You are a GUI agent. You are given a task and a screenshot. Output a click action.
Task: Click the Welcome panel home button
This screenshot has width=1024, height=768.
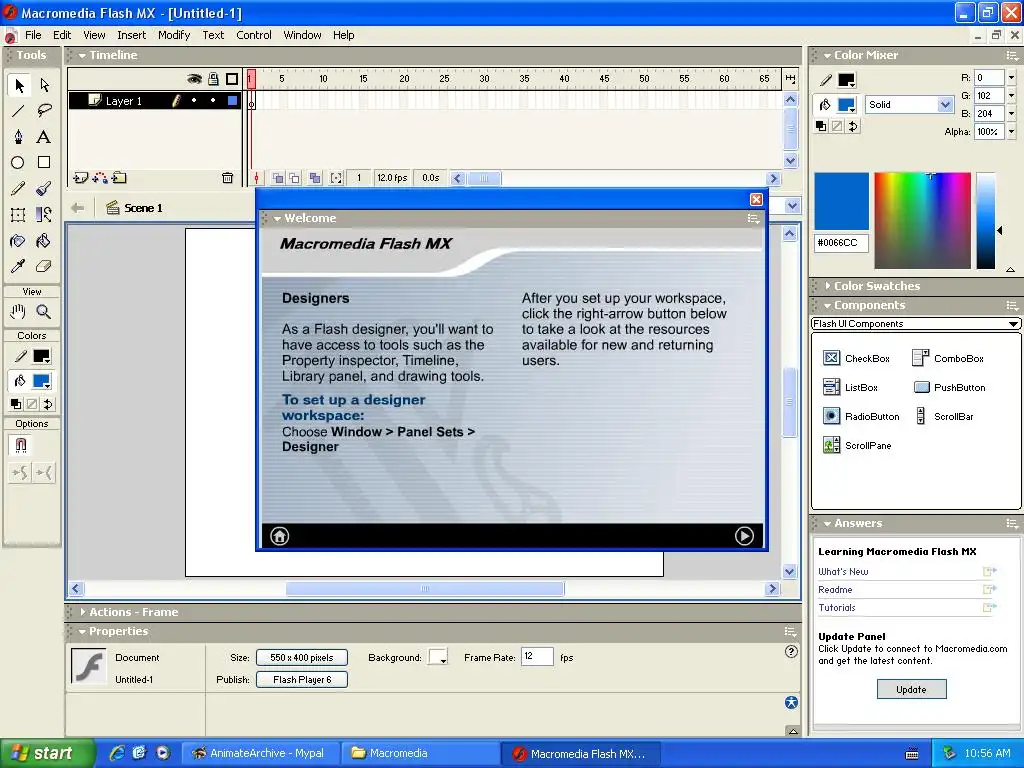[280, 536]
